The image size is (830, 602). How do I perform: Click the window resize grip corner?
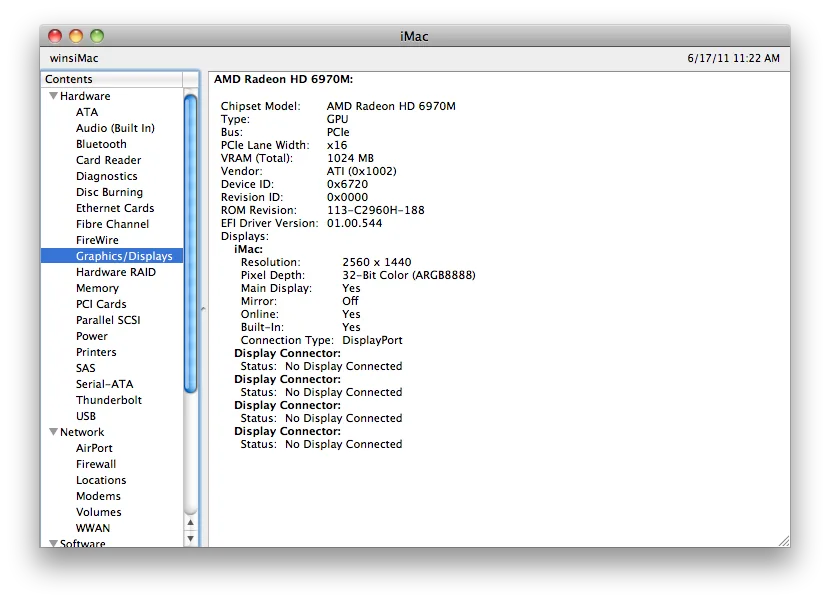click(782, 539)
